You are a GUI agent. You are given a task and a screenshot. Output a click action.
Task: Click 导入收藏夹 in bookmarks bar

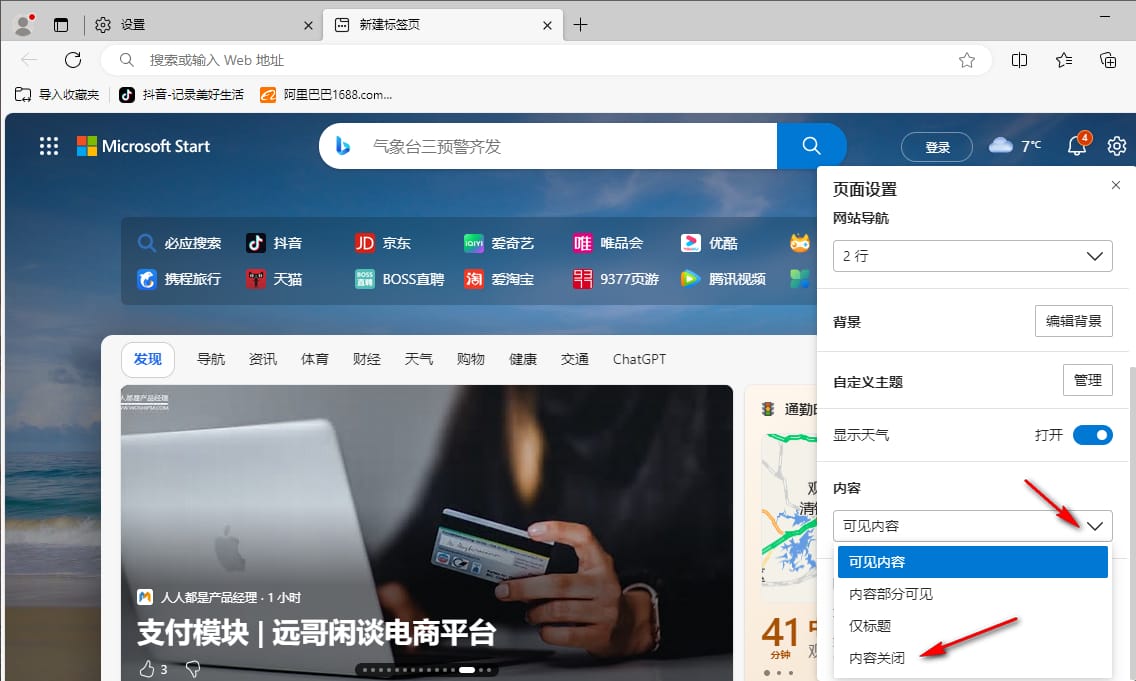click(57, 94)
